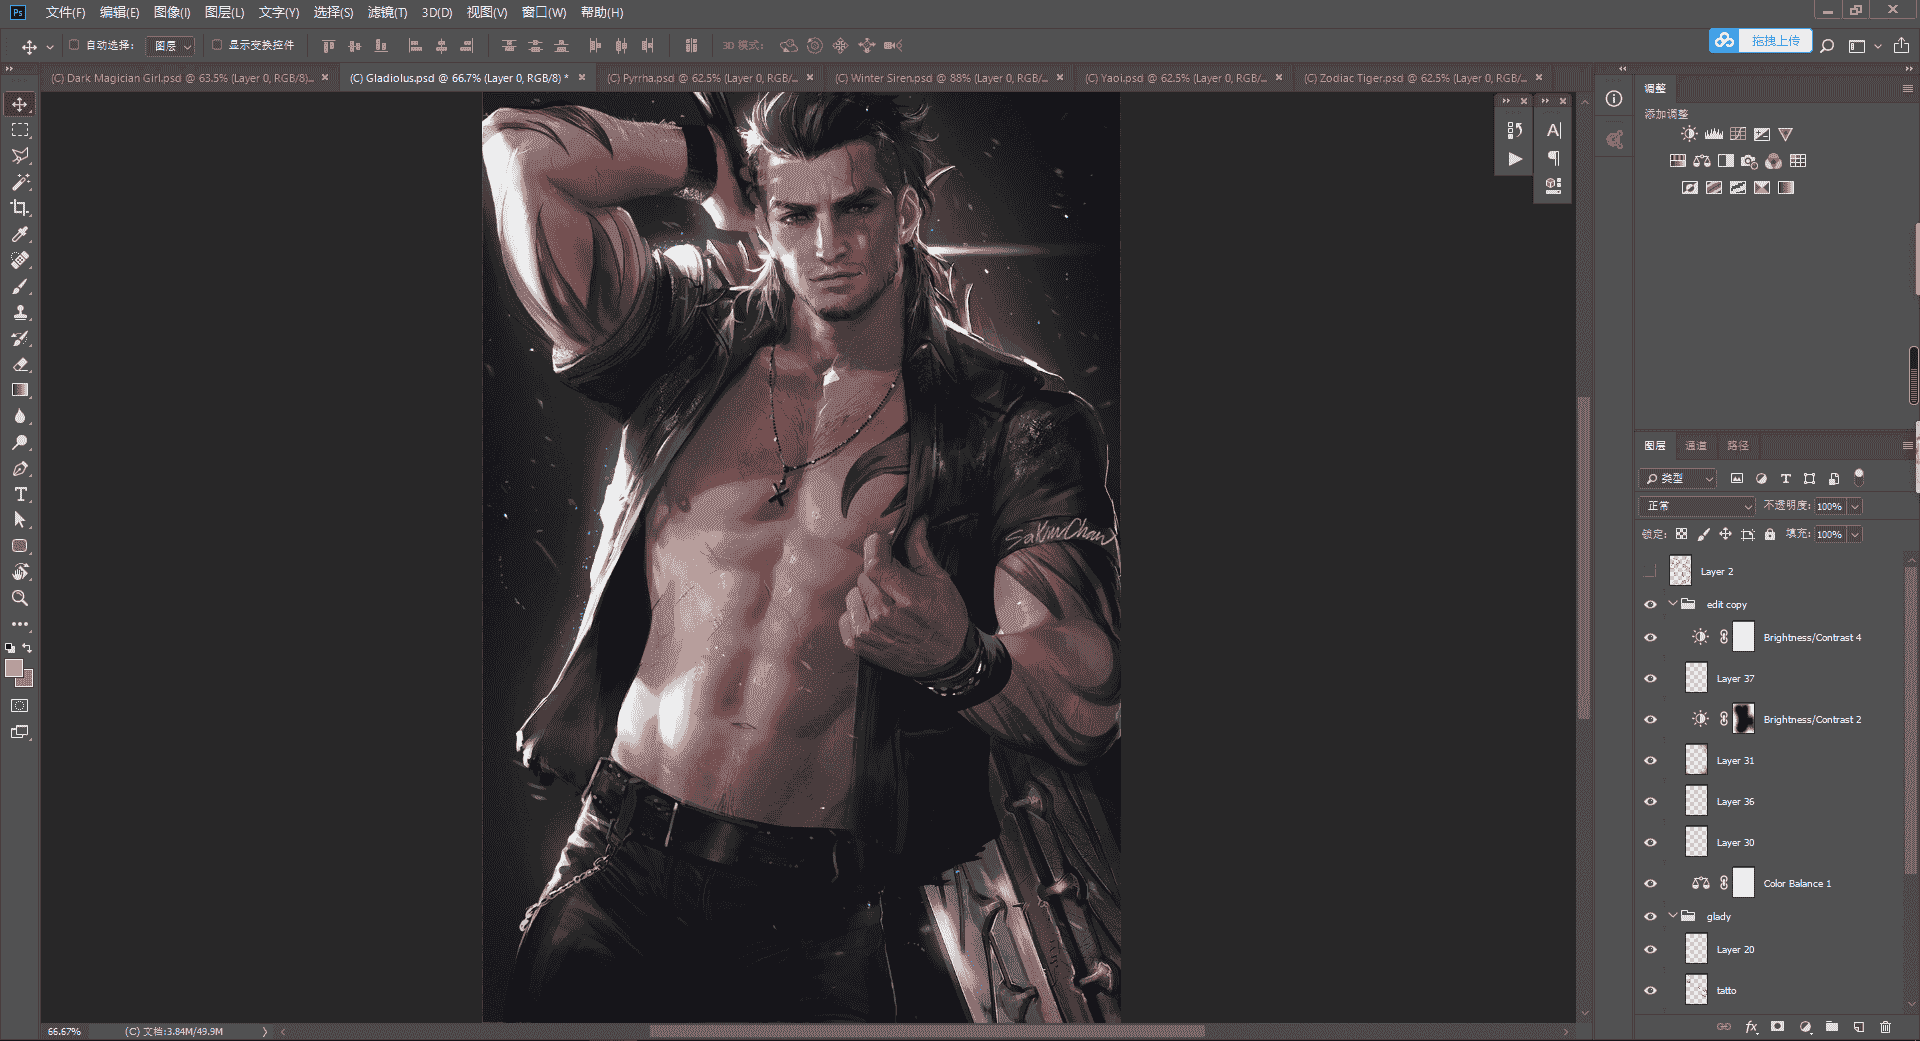1920x1041 pixels.
Task: Collapse the edit copy layer group
Action: (x=1673, y=604)
